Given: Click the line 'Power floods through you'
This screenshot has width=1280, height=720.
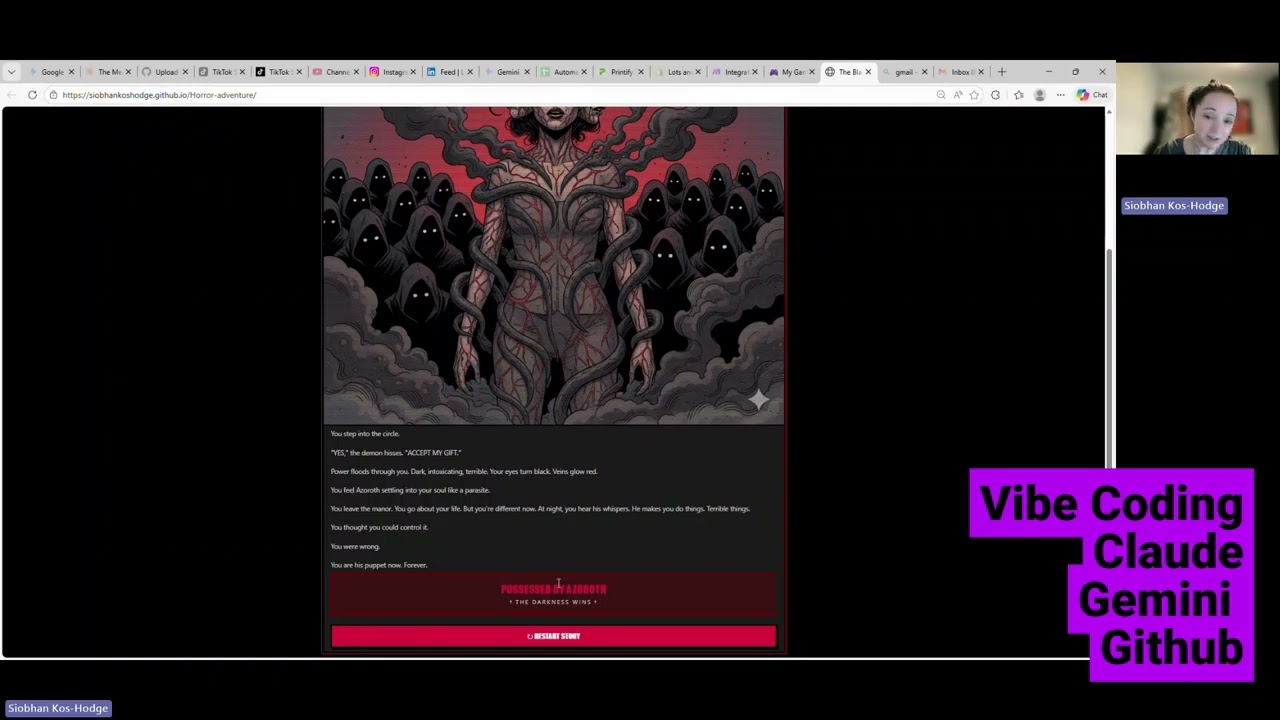Looking at the screenshot, I should [464, 472].
